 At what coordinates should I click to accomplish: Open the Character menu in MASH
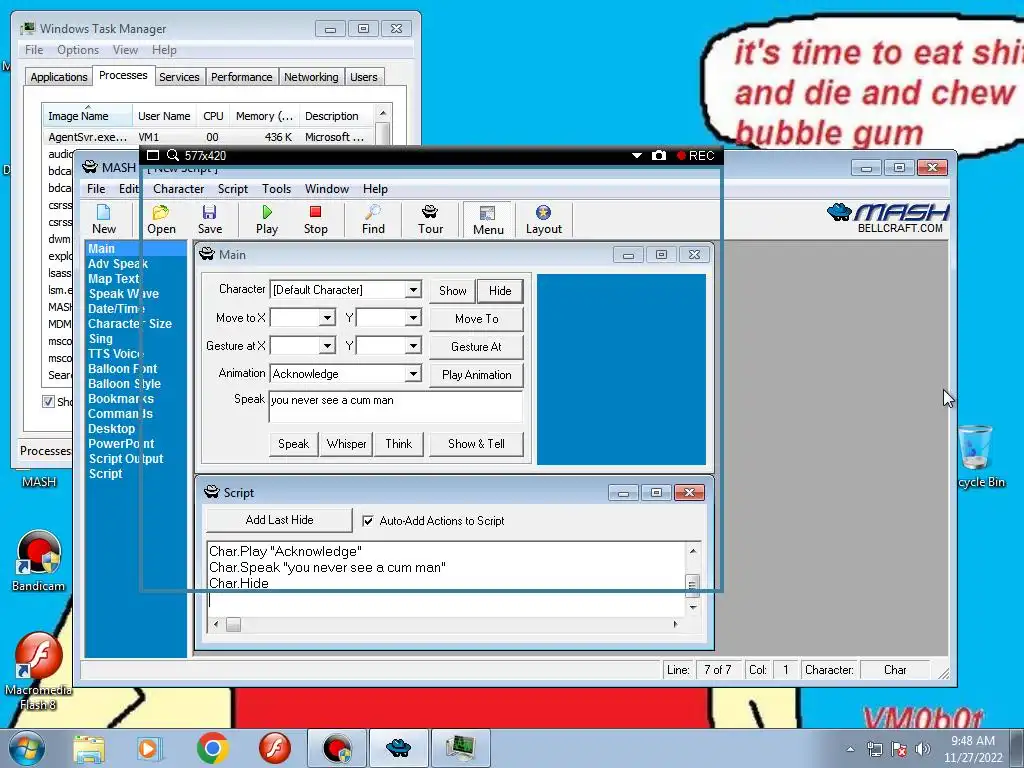point(178,189)
